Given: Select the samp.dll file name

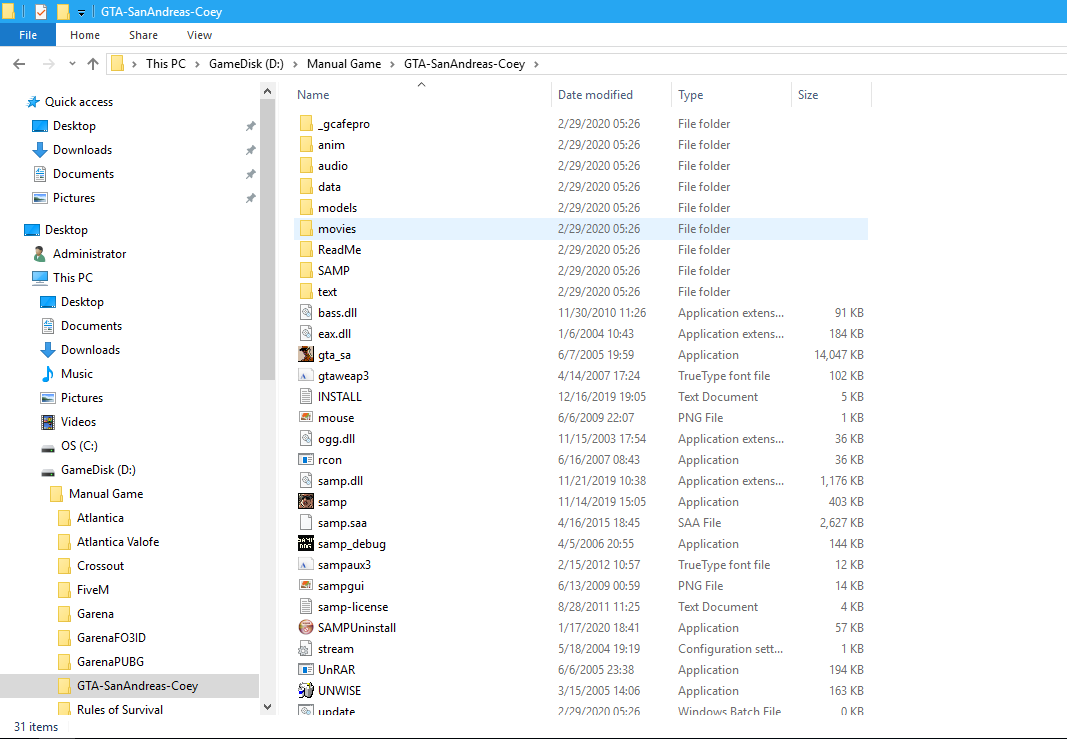Looking at the screenshot, I should [340, 481].
